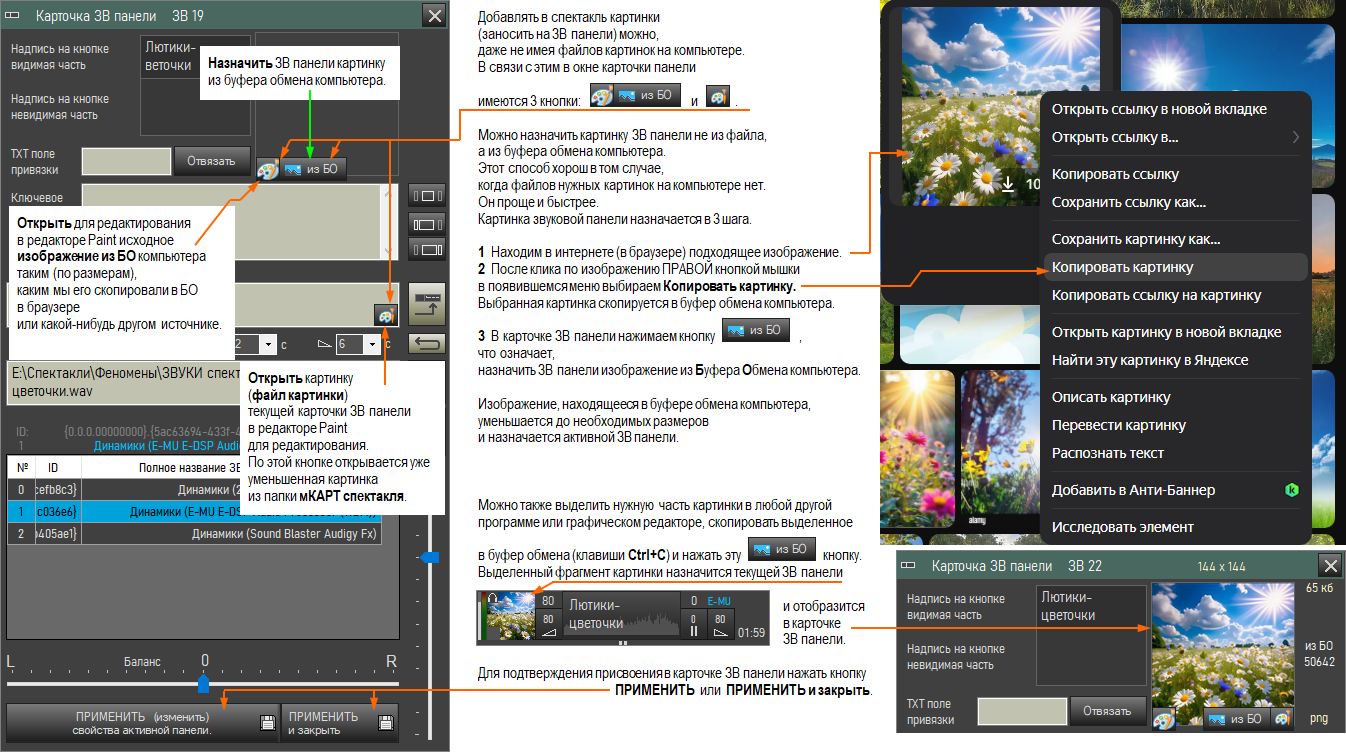Click the TXT поле привязки field in ЗВ 22

coord(1021,711)
